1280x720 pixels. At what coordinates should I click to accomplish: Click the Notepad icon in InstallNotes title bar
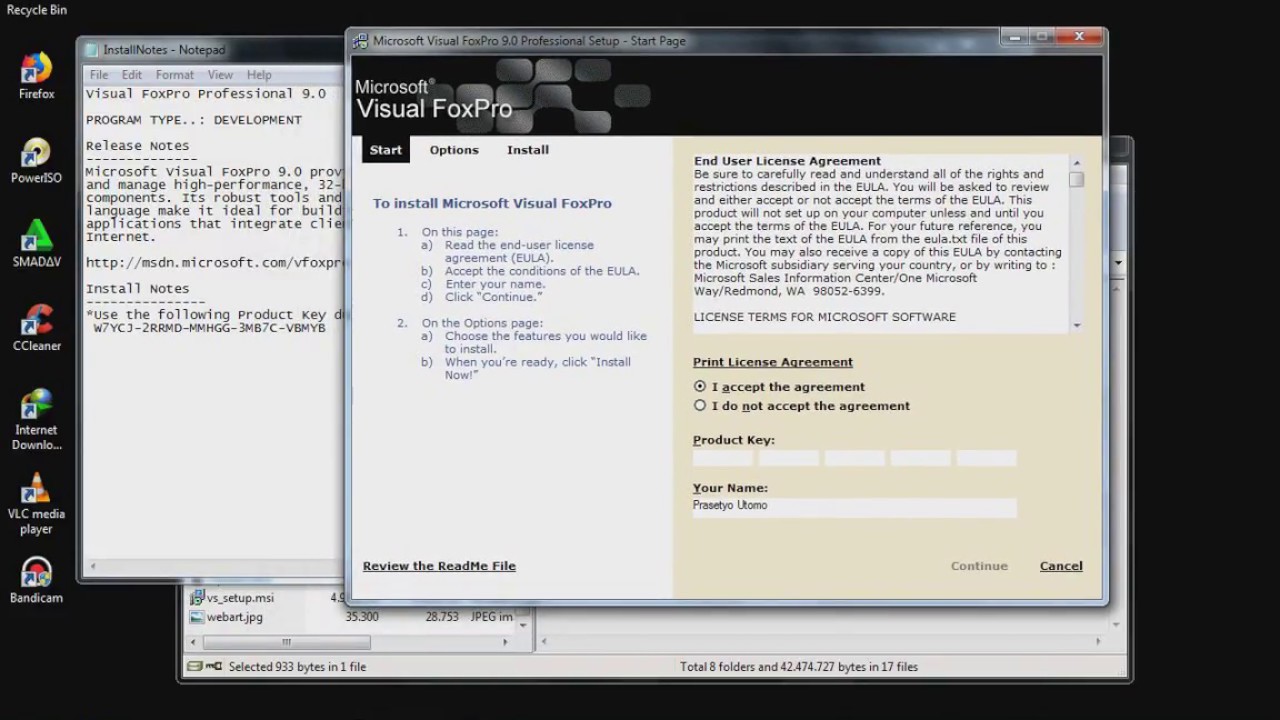coord(93,50)
